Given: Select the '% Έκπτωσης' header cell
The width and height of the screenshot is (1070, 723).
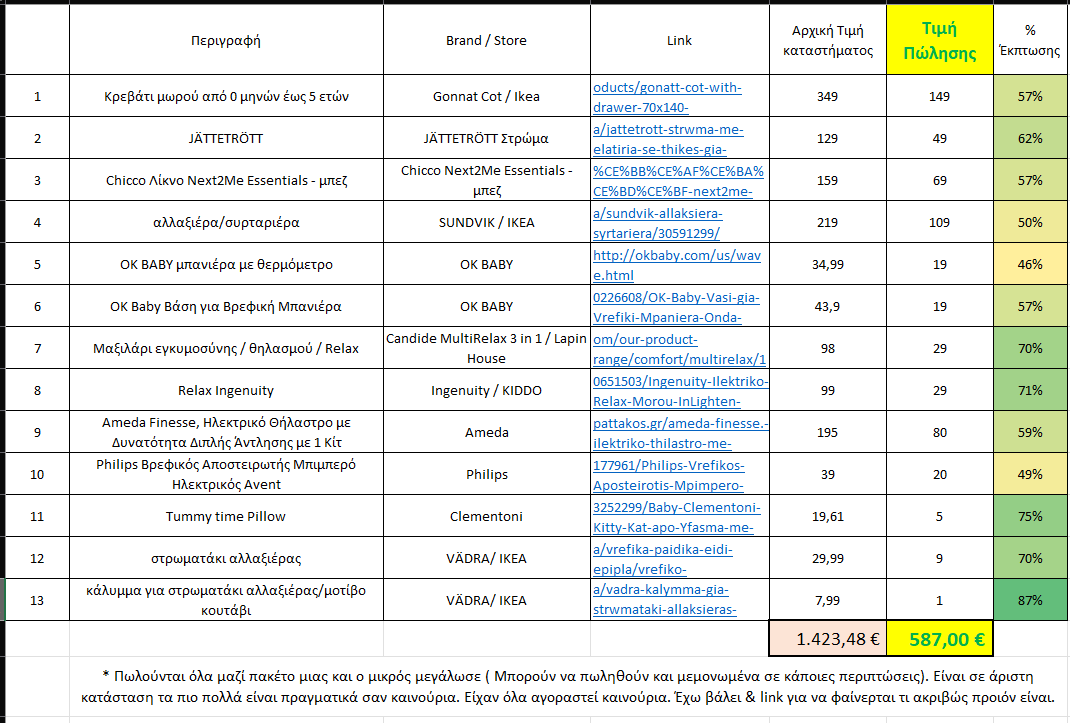Looking at the screenshot, I should (1030, 40).
